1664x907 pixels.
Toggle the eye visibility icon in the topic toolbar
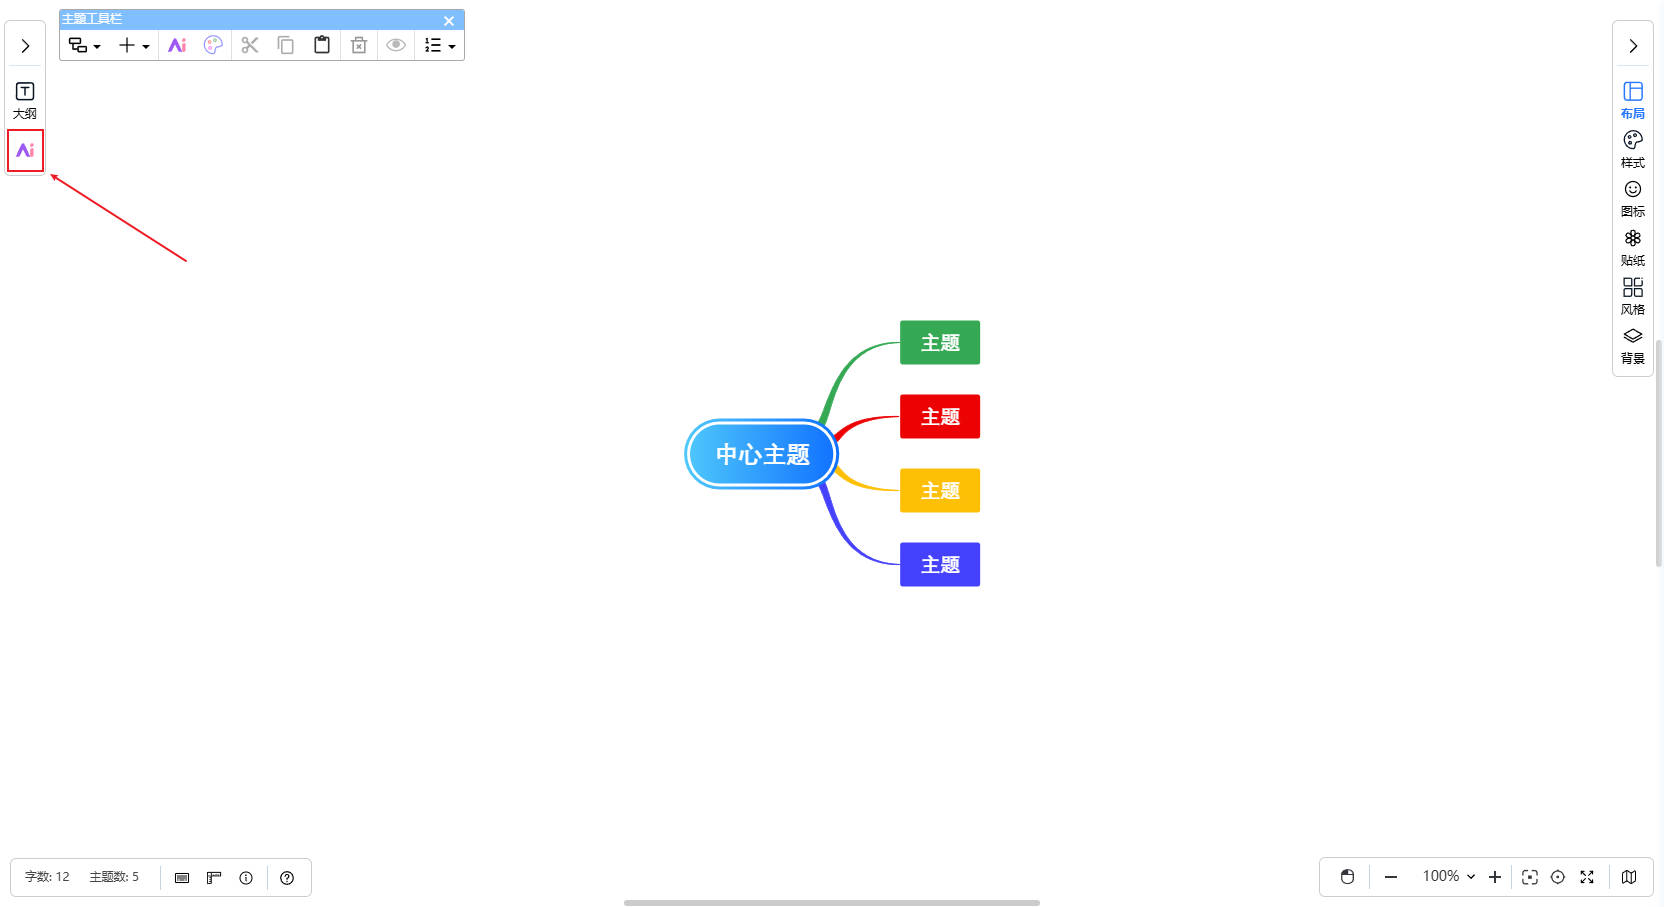pyautogui.click(x=396, y=45)
